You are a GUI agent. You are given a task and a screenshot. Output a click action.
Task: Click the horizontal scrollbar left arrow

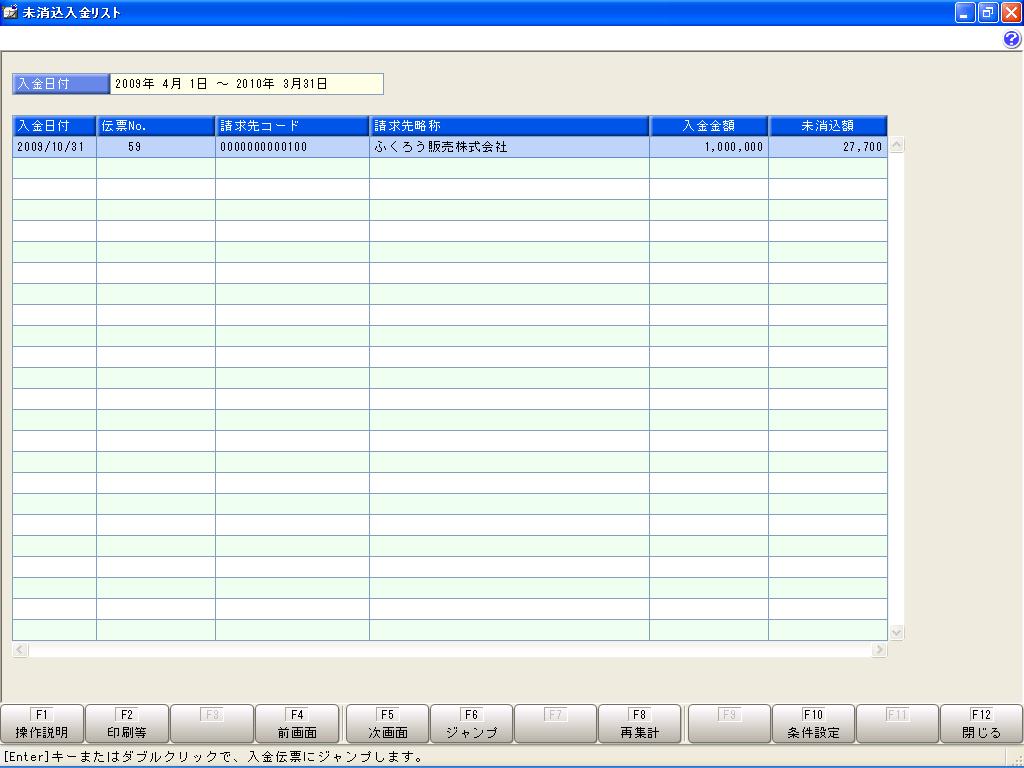pos(20,649)
